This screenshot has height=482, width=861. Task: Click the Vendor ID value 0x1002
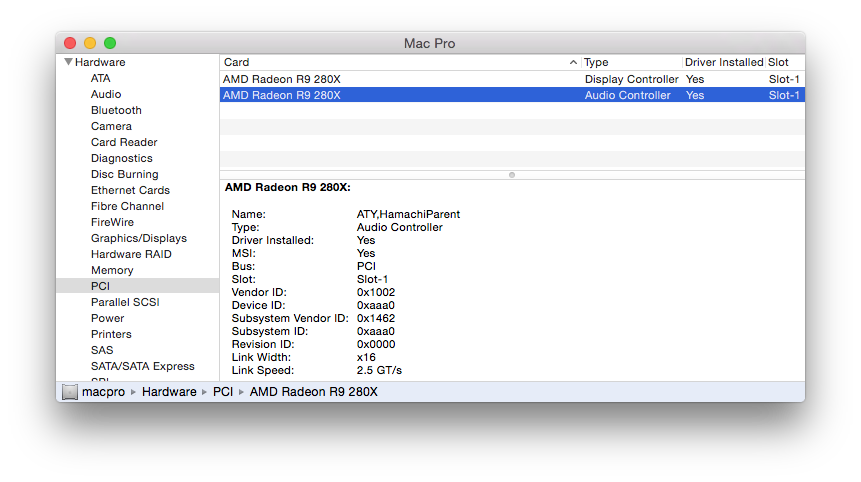click(x=376, y=292)
